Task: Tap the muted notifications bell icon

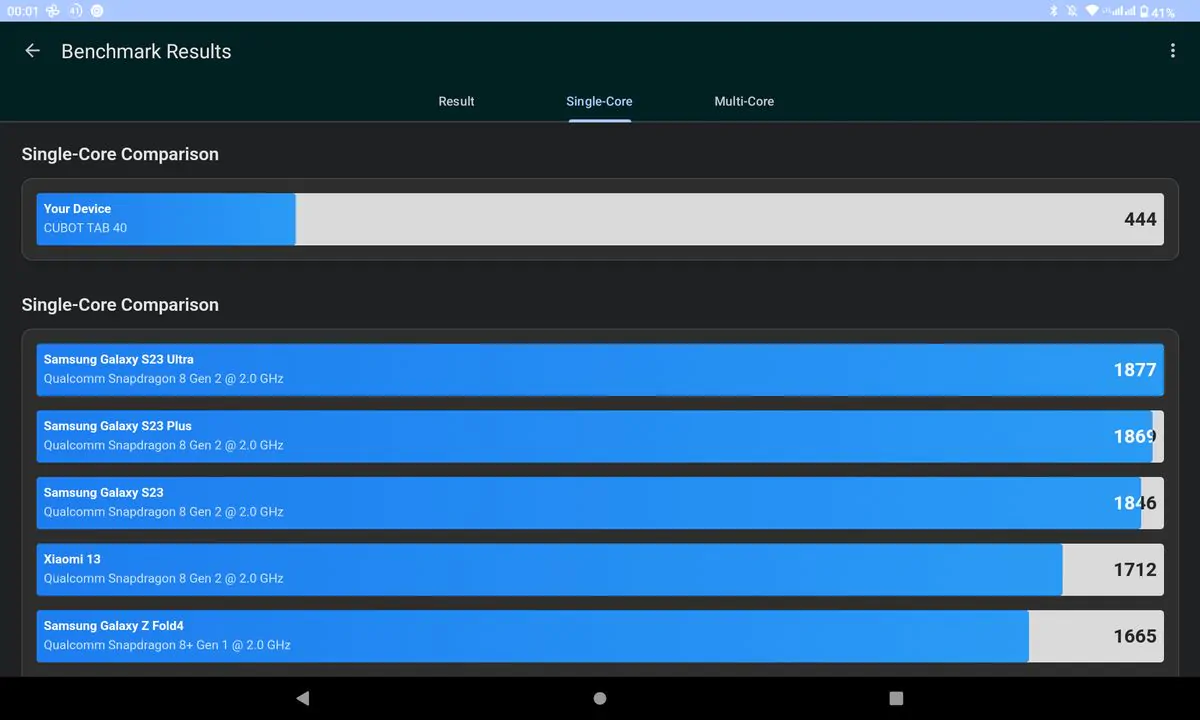Action: pyautogui.click(x=1072, y=11)
